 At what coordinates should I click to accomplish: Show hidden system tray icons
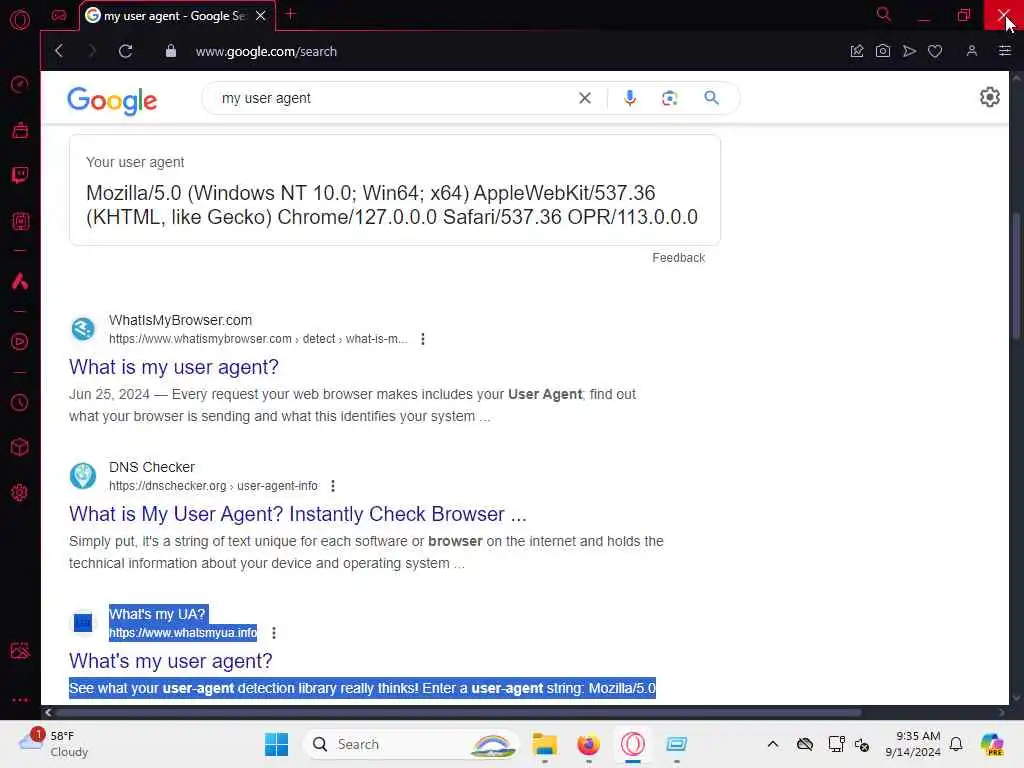click(773, 744)
